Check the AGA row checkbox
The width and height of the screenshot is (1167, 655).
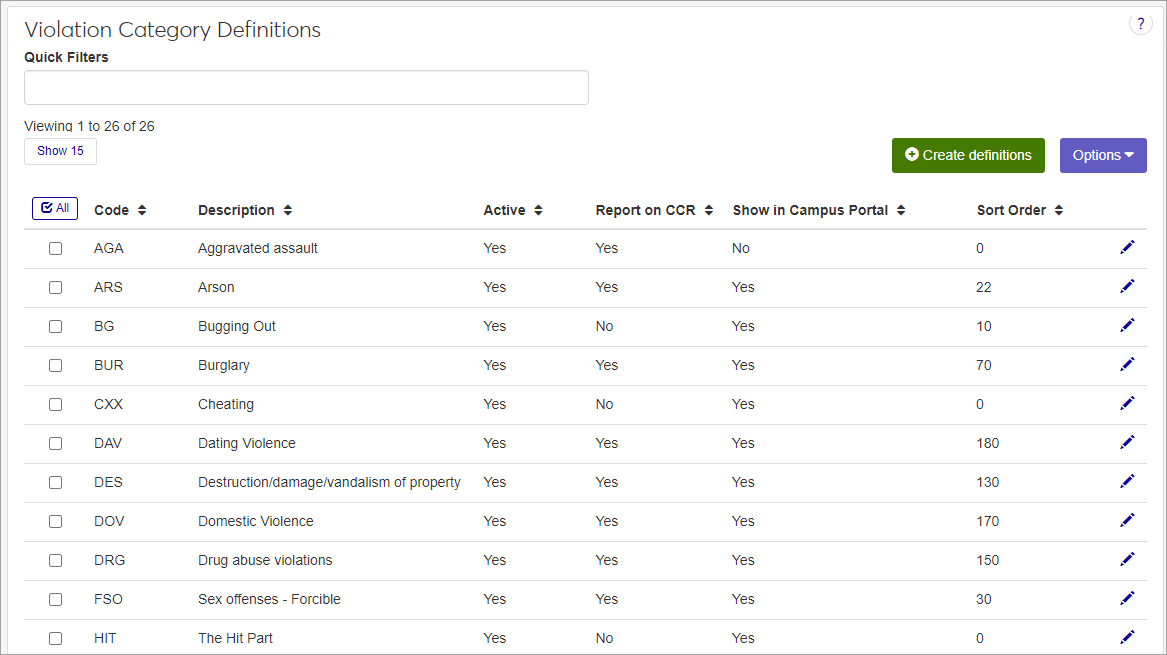click(x=56, y=248)
